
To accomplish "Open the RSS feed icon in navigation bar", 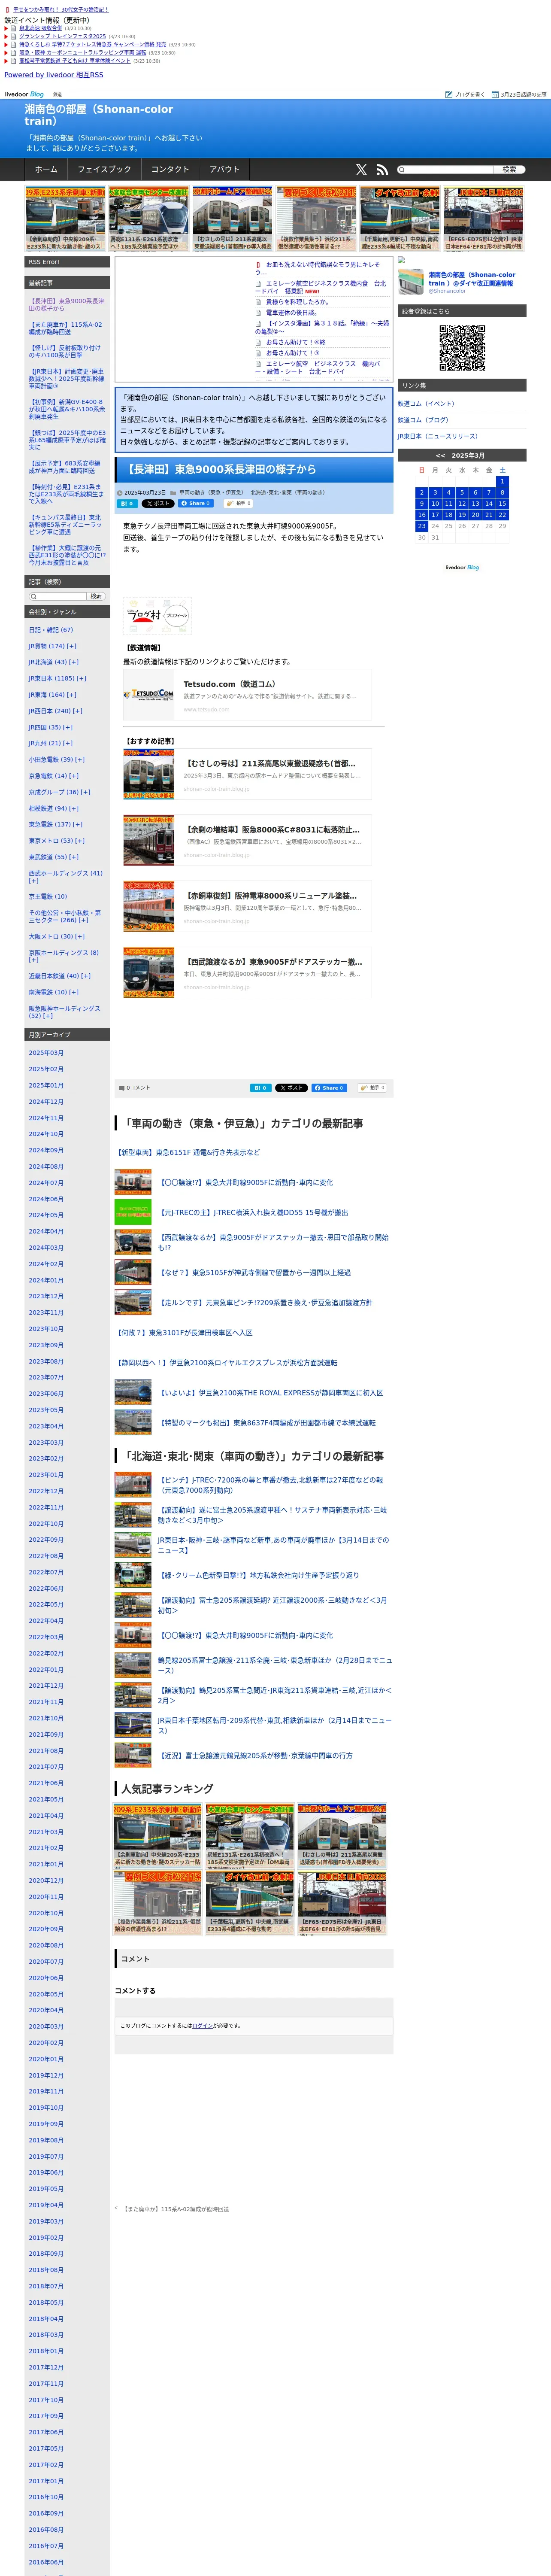I will [381, 170].
